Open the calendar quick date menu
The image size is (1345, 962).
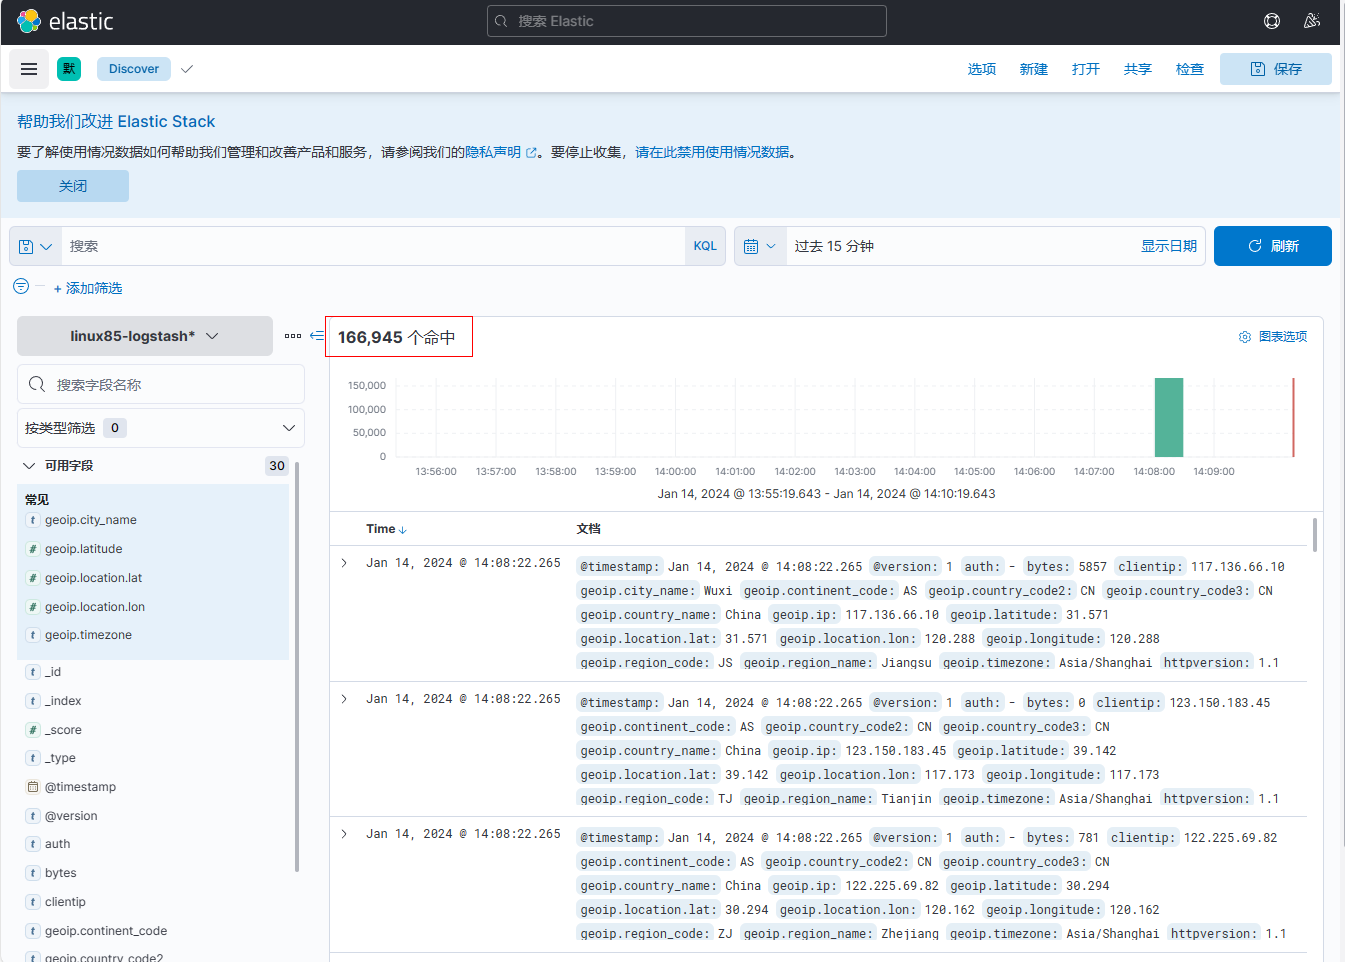coord(759,246)
